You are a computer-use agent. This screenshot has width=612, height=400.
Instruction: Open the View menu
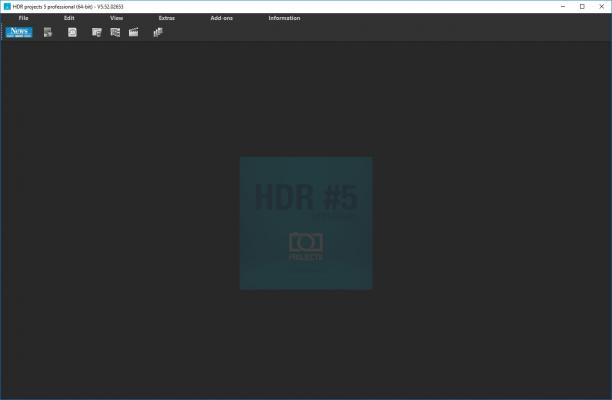click(116, 18)
